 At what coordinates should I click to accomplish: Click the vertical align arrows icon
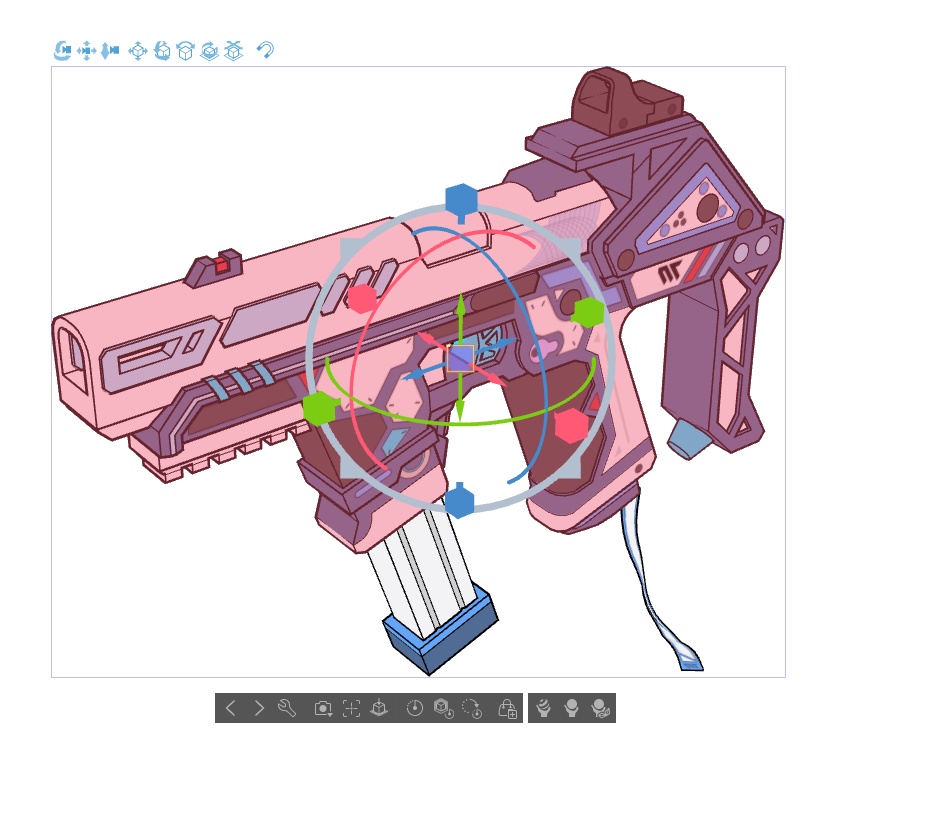click(112, 51)
